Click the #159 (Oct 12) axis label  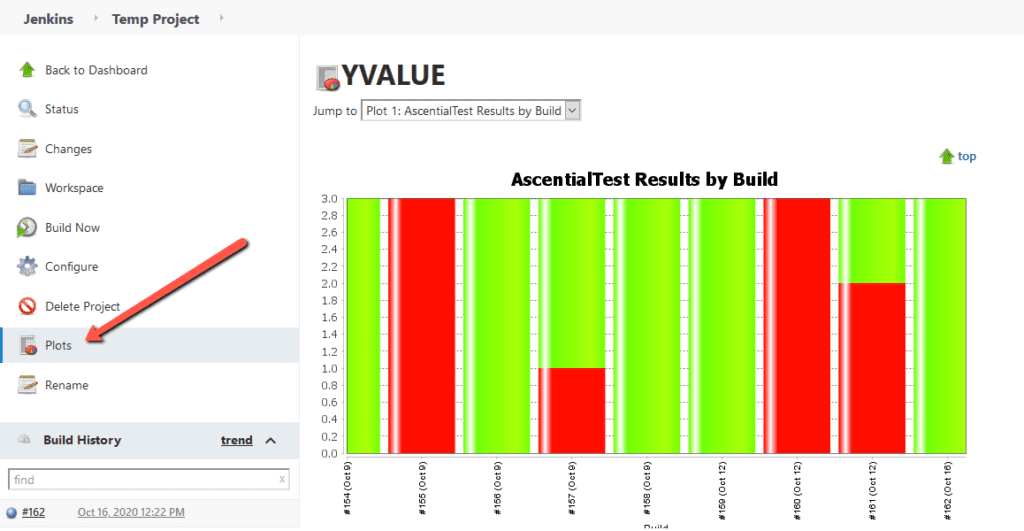722,491
